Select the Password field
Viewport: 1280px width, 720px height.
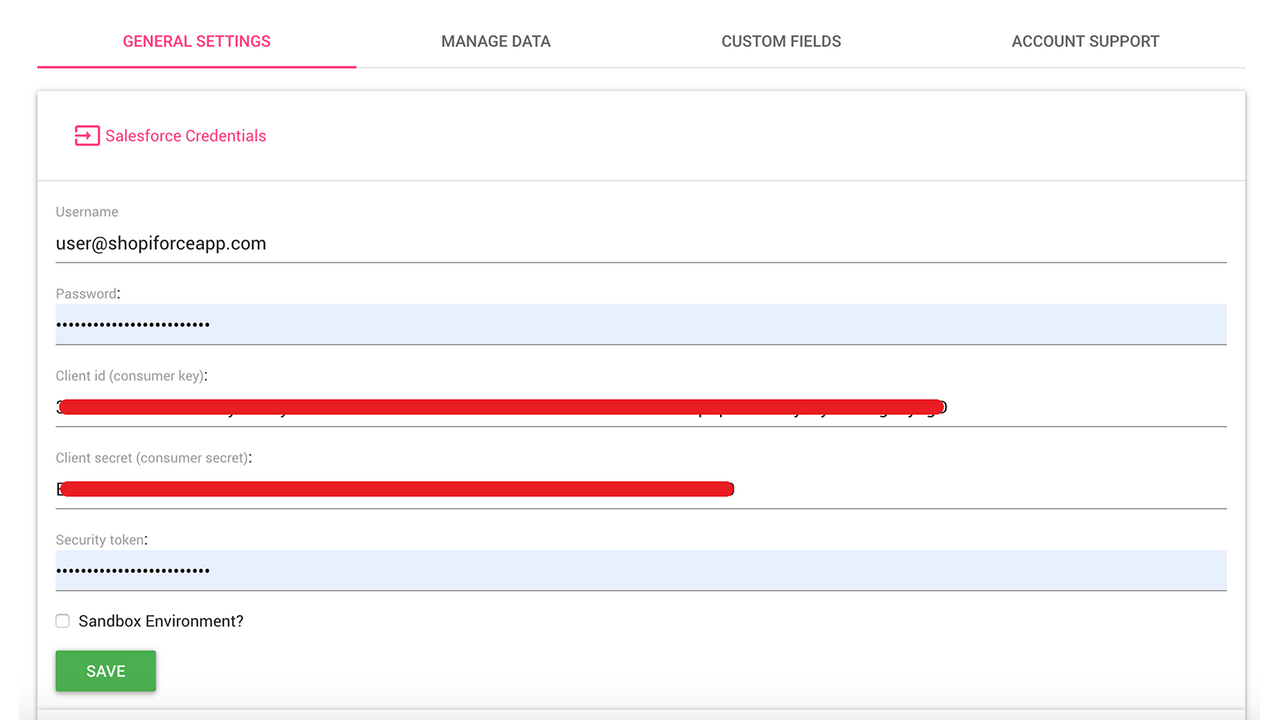(400, 324)
